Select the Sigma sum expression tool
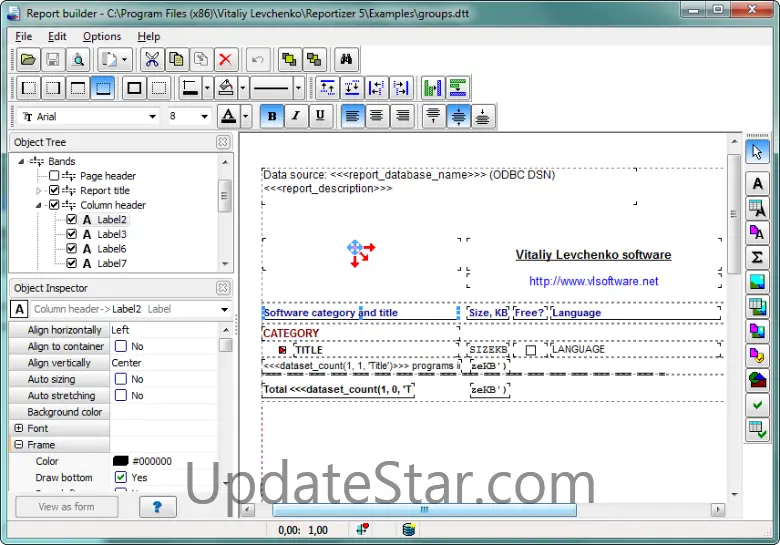Screen dimensions: 780x545 click(x=757, y=257)
